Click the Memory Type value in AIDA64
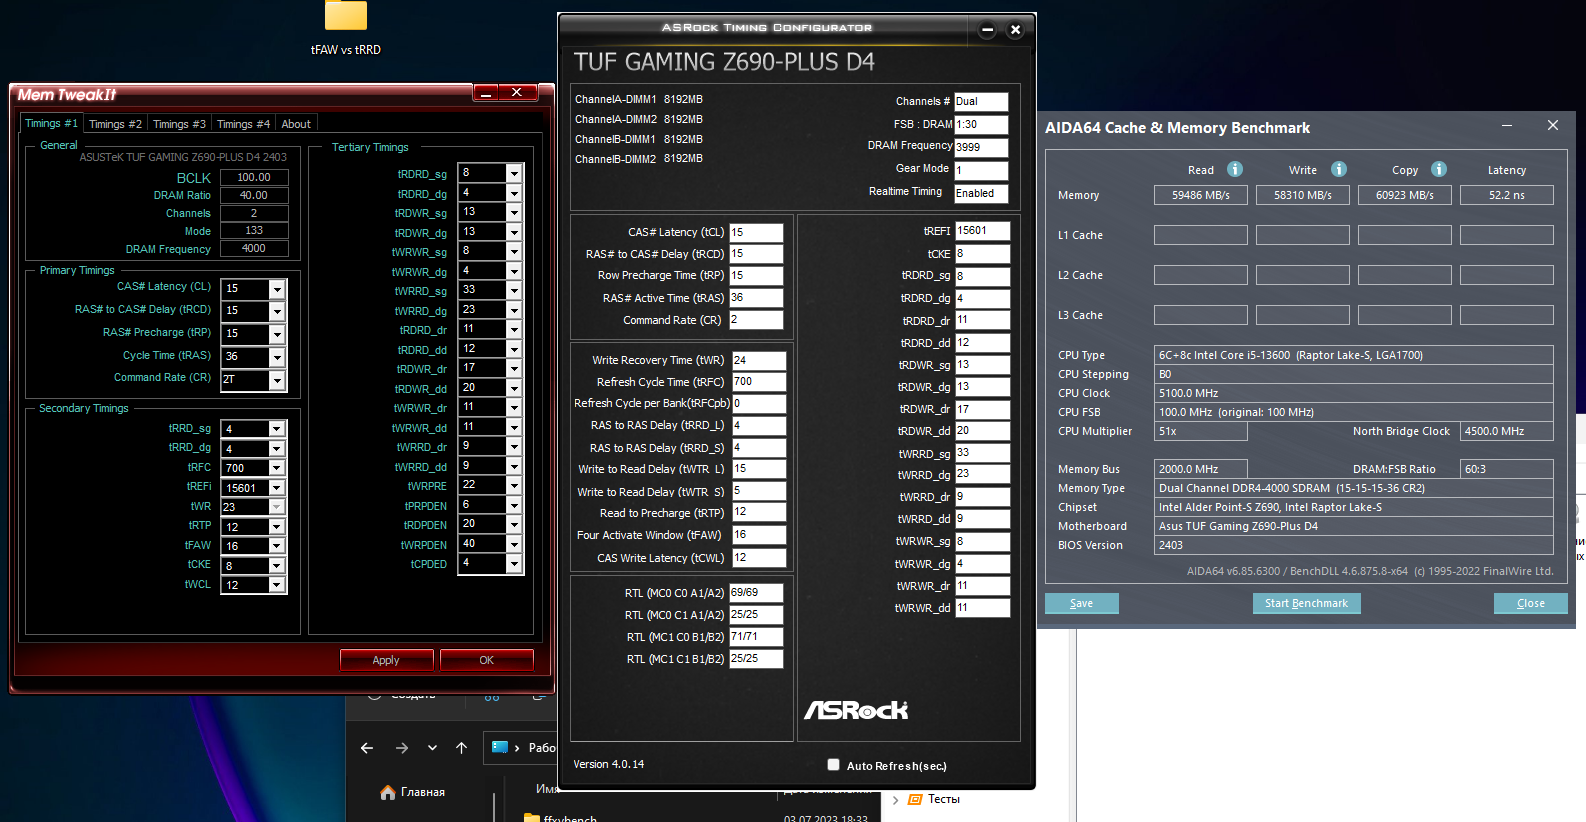The height and width of the screenshot is (822, 1586). (x=1354, y=488)
